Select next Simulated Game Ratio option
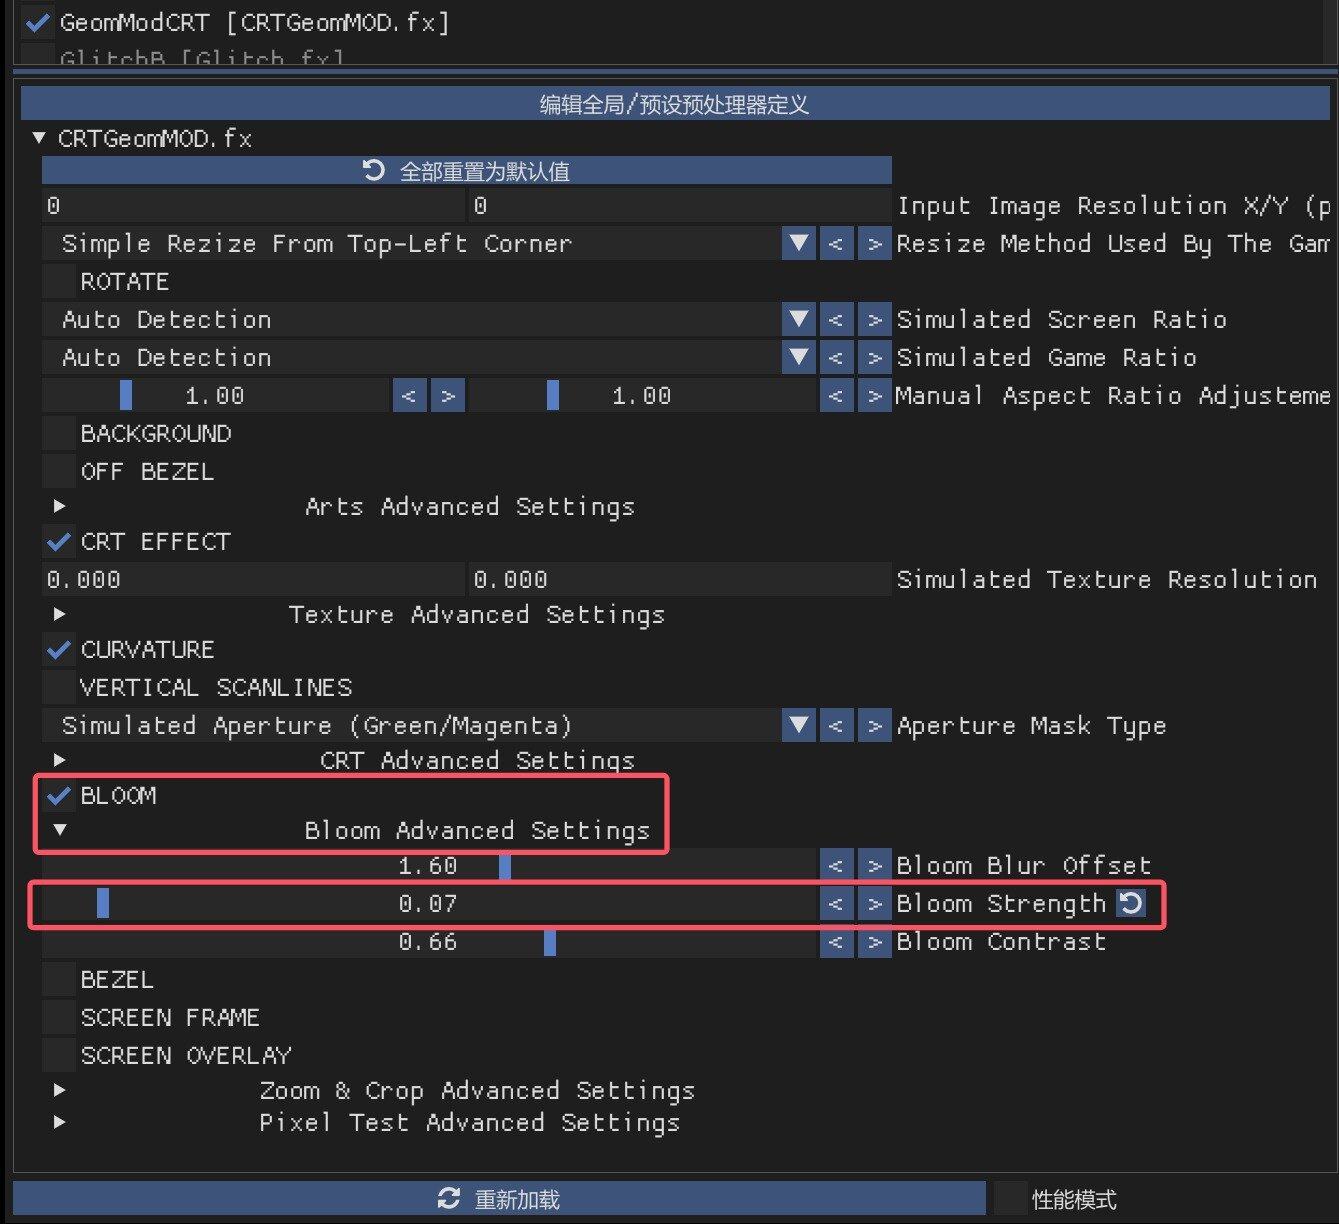The height and width of the screenshot is (1224, 1339). [875, 358]
